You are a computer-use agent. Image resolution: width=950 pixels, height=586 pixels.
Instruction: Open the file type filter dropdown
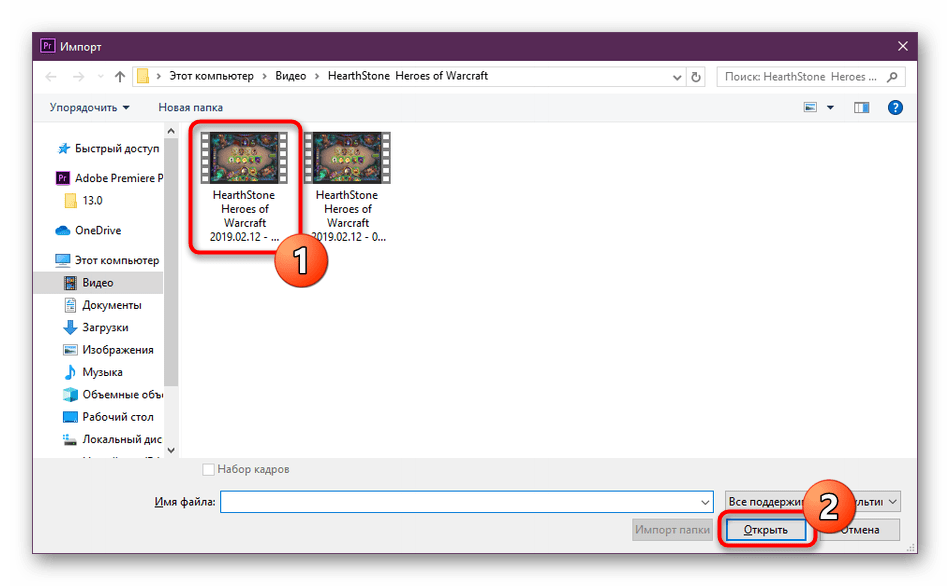[x=811, y=501]
